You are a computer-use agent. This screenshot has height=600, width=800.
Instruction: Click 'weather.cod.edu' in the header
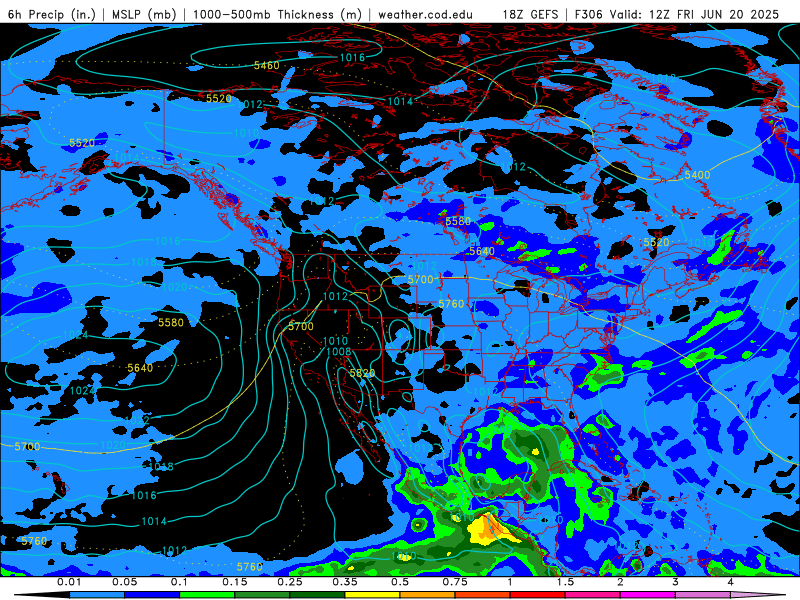(425, 14)
